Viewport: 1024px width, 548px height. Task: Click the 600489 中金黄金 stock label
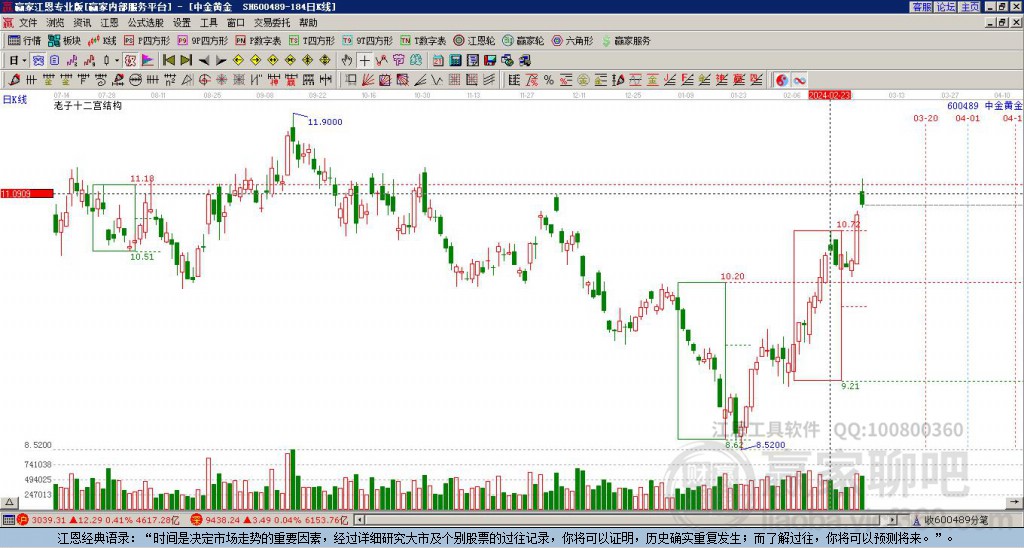point(985,106)
